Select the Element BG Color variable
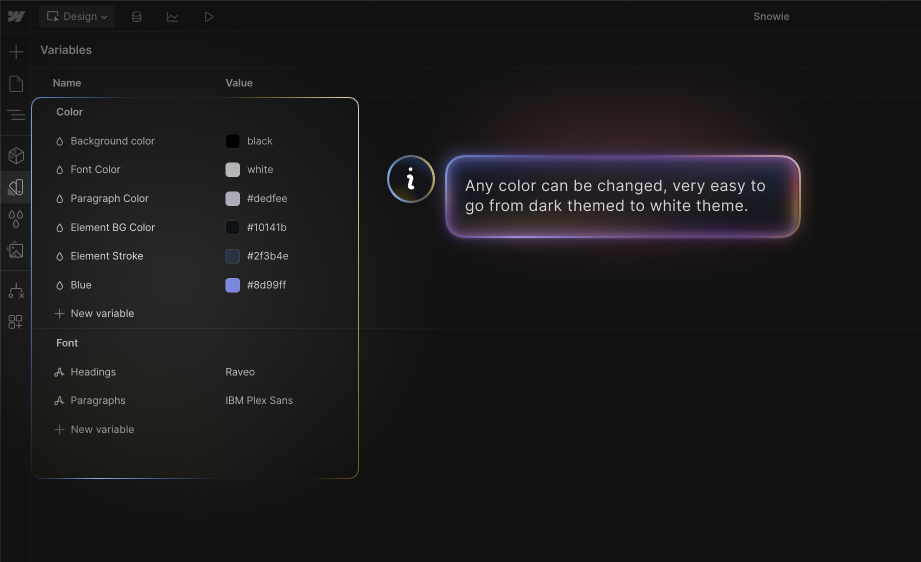The height and width of the screenshot is (562, 921). tap(113, 227)
